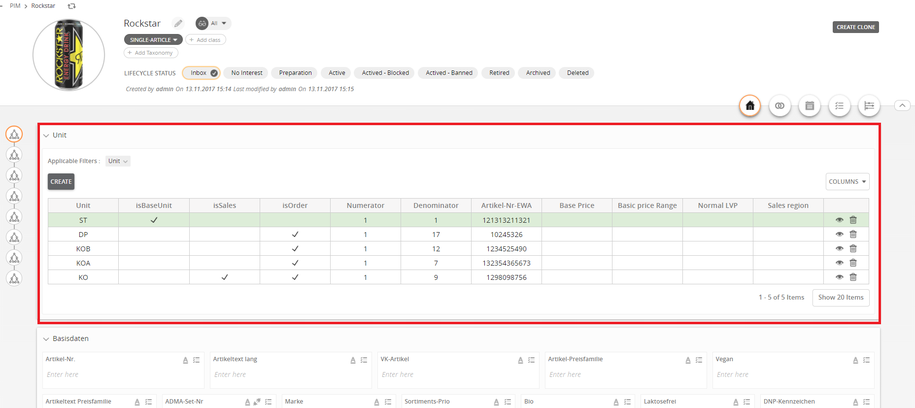Click the translation icon on Artikeltext lang field
The width and height of the screenshot is (915, 408).
click(353, 360)
